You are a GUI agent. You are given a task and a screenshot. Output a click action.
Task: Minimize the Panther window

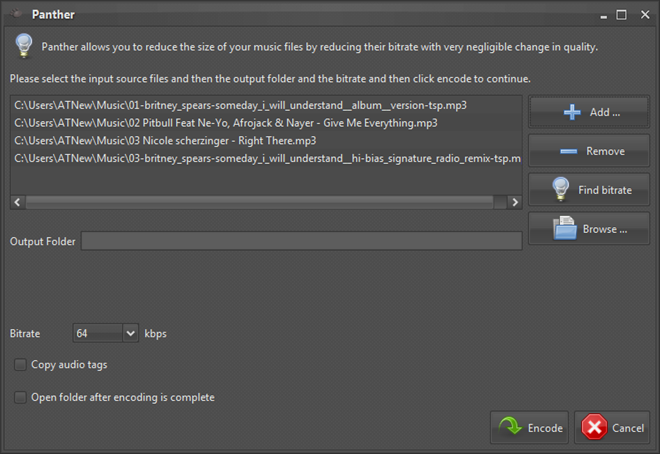pos(604,15)
